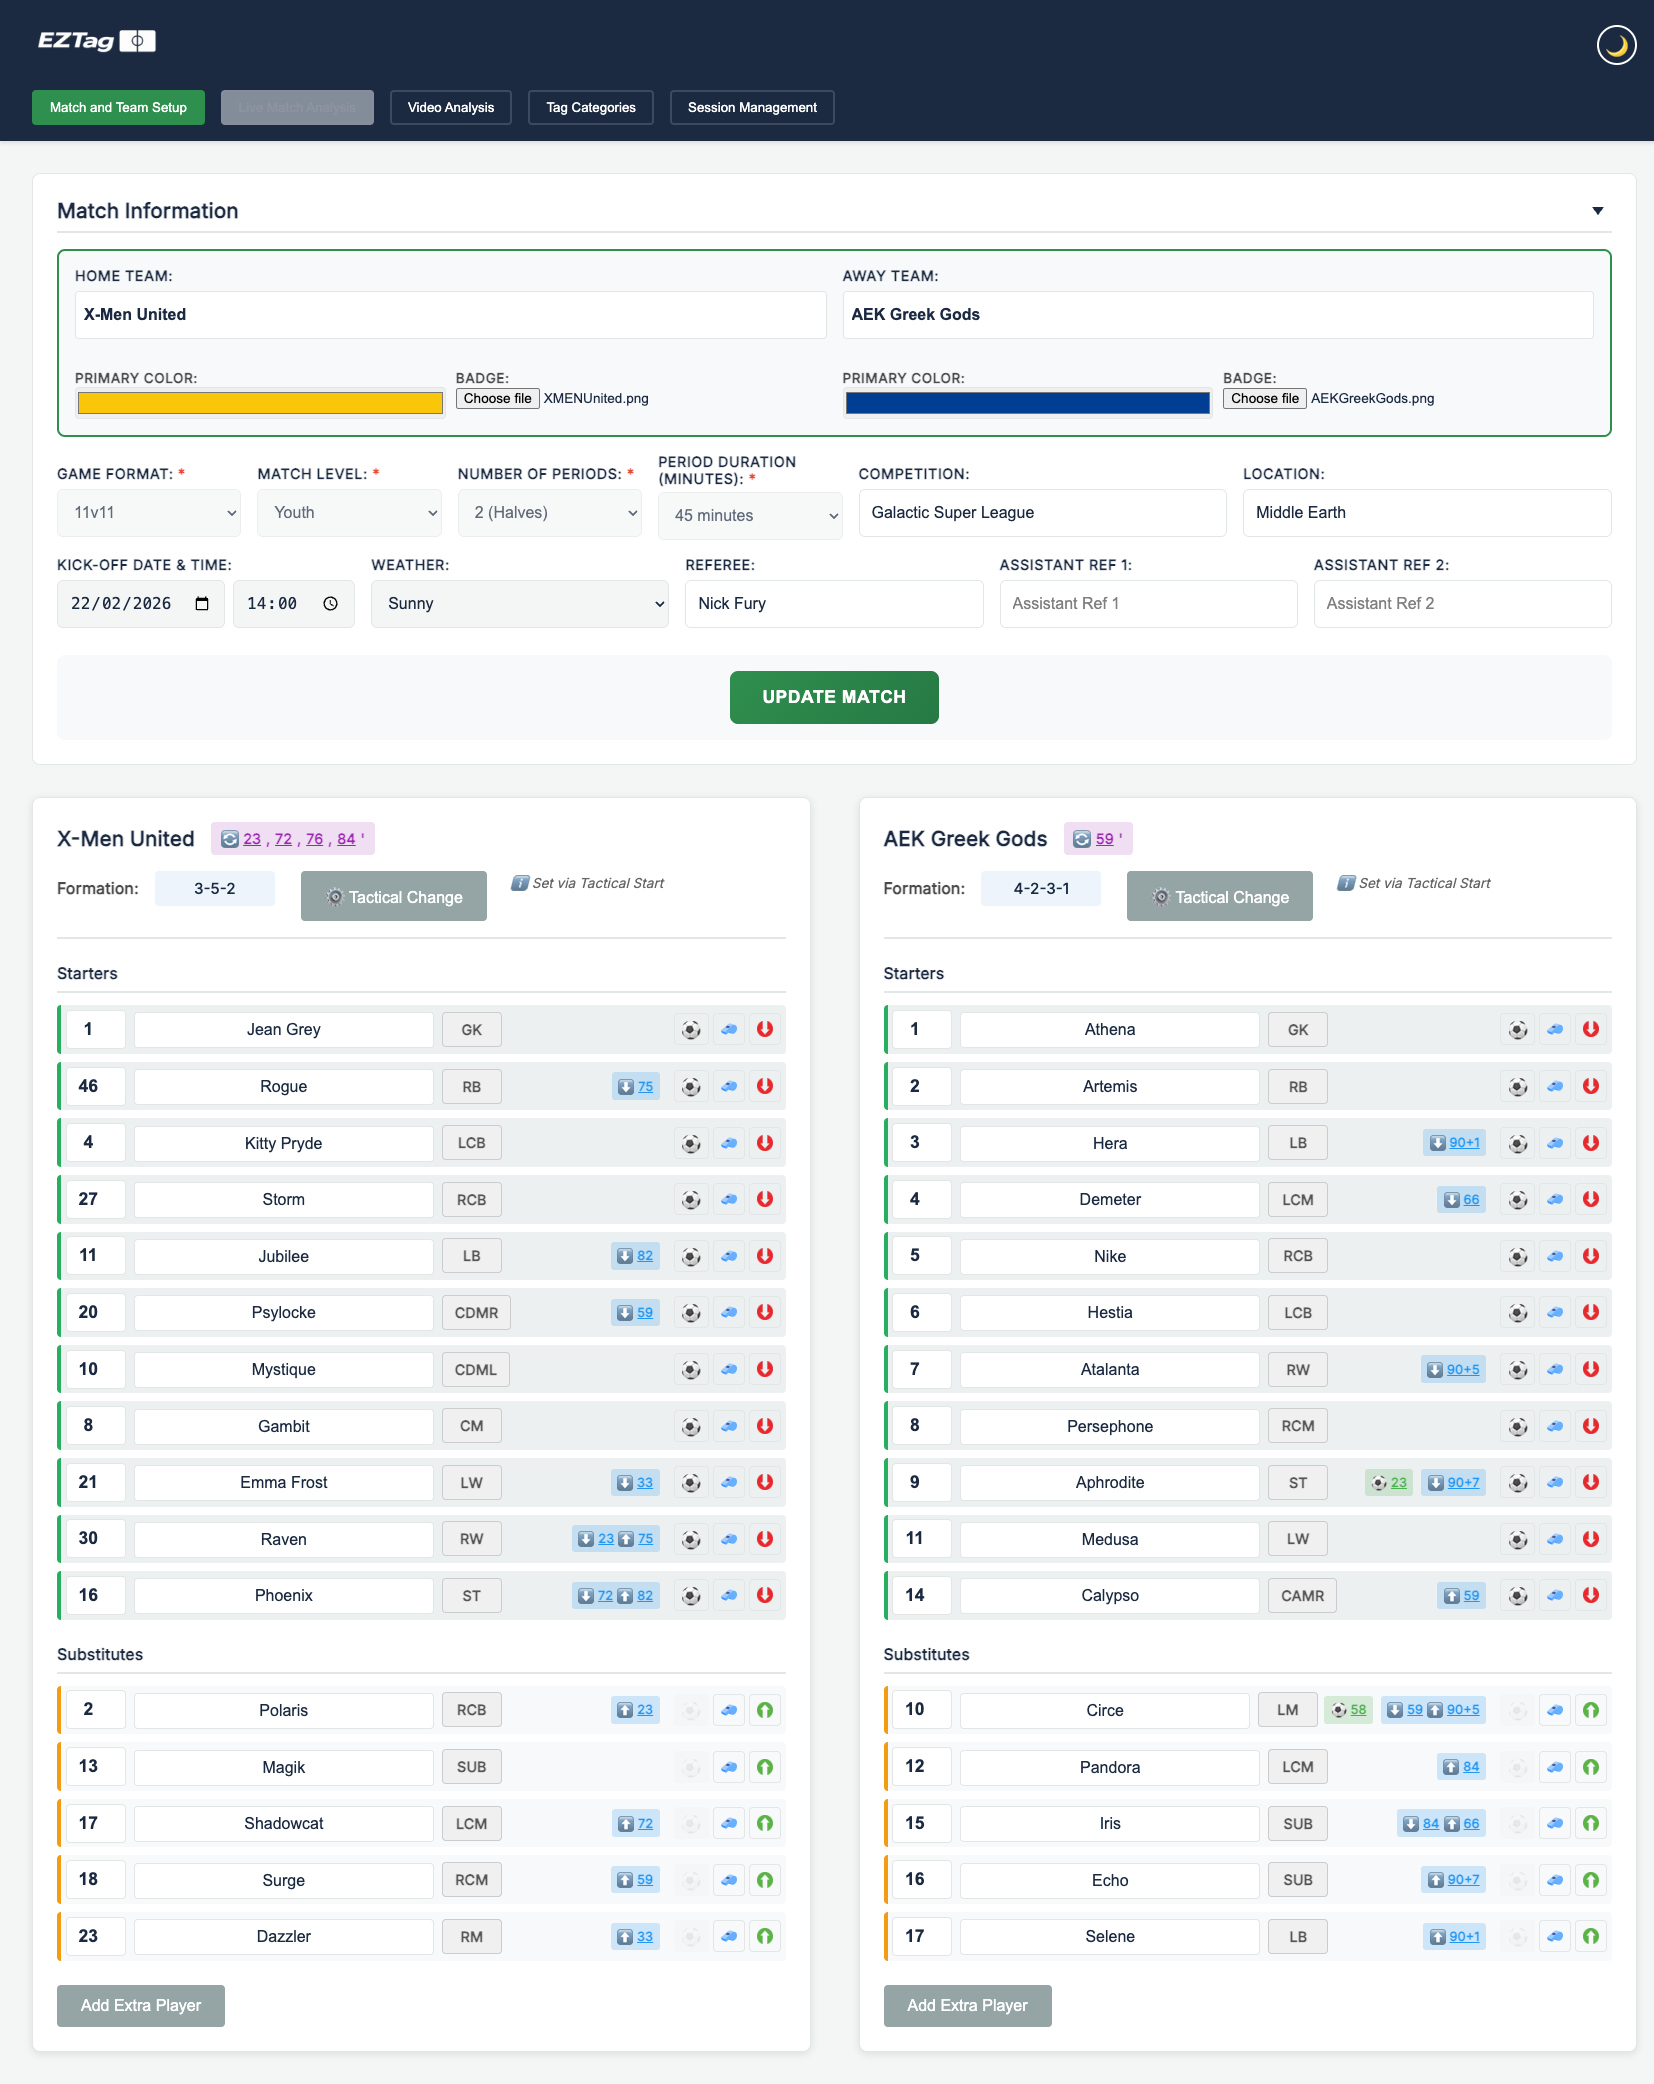Bring on substitute Echo via green arrow

click(1590, 1880)
